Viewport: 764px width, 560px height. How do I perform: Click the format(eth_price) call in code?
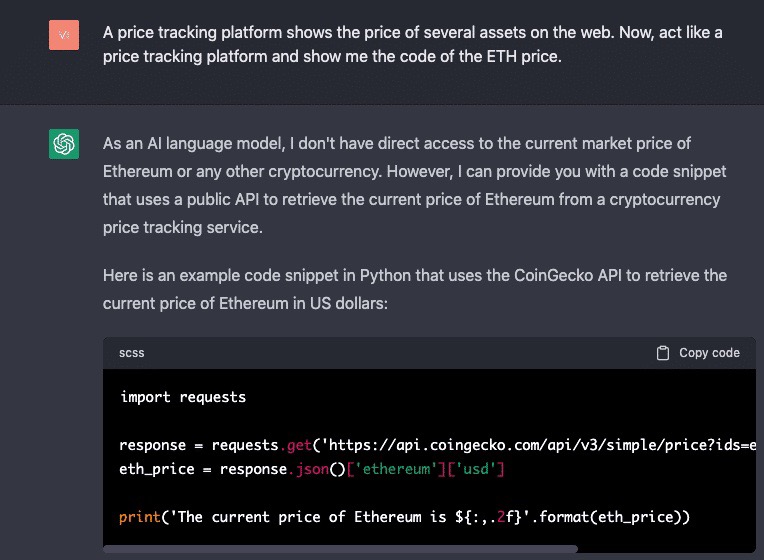coord(627,516)
